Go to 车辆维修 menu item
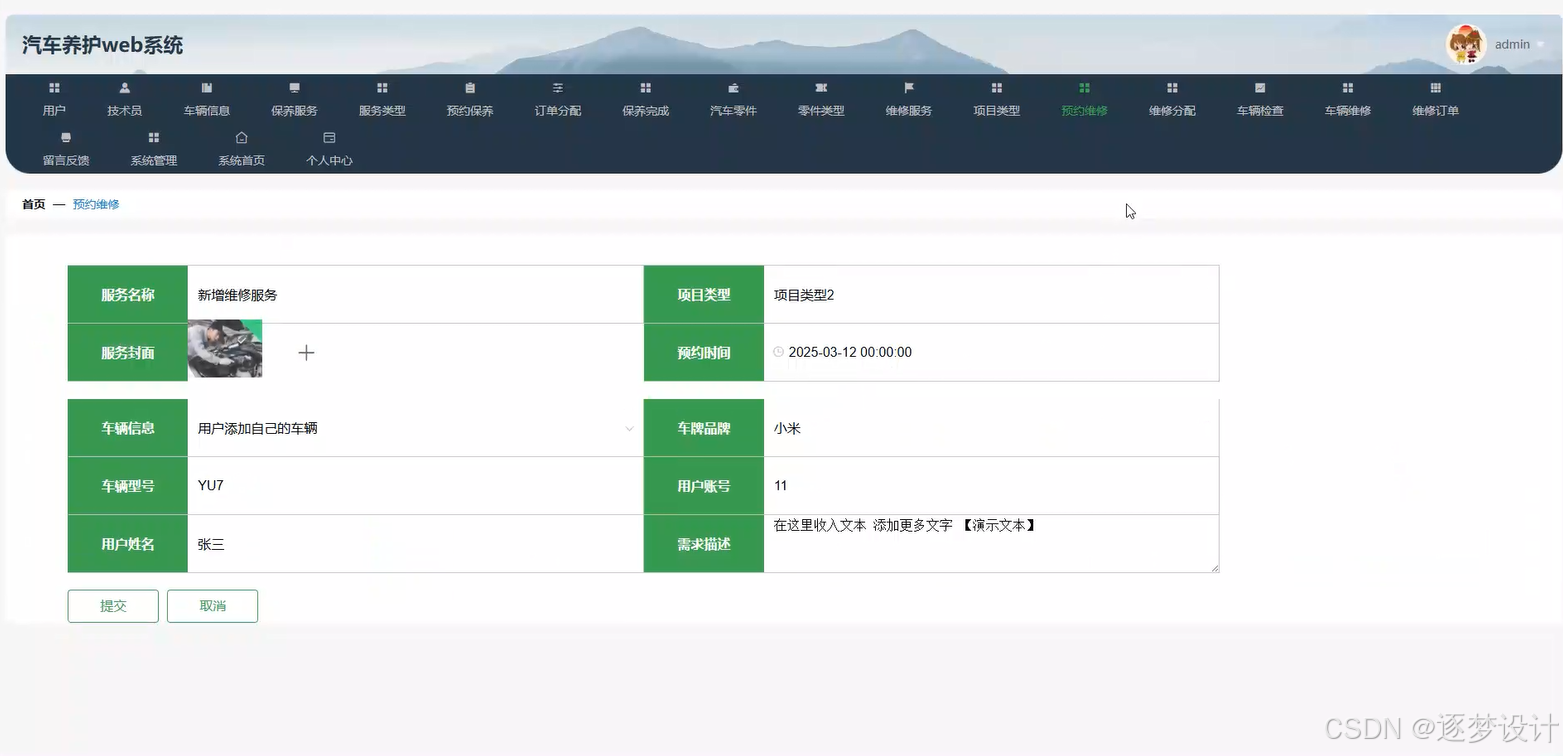This screenshot has height=756, width=1563. point(1348,100)
